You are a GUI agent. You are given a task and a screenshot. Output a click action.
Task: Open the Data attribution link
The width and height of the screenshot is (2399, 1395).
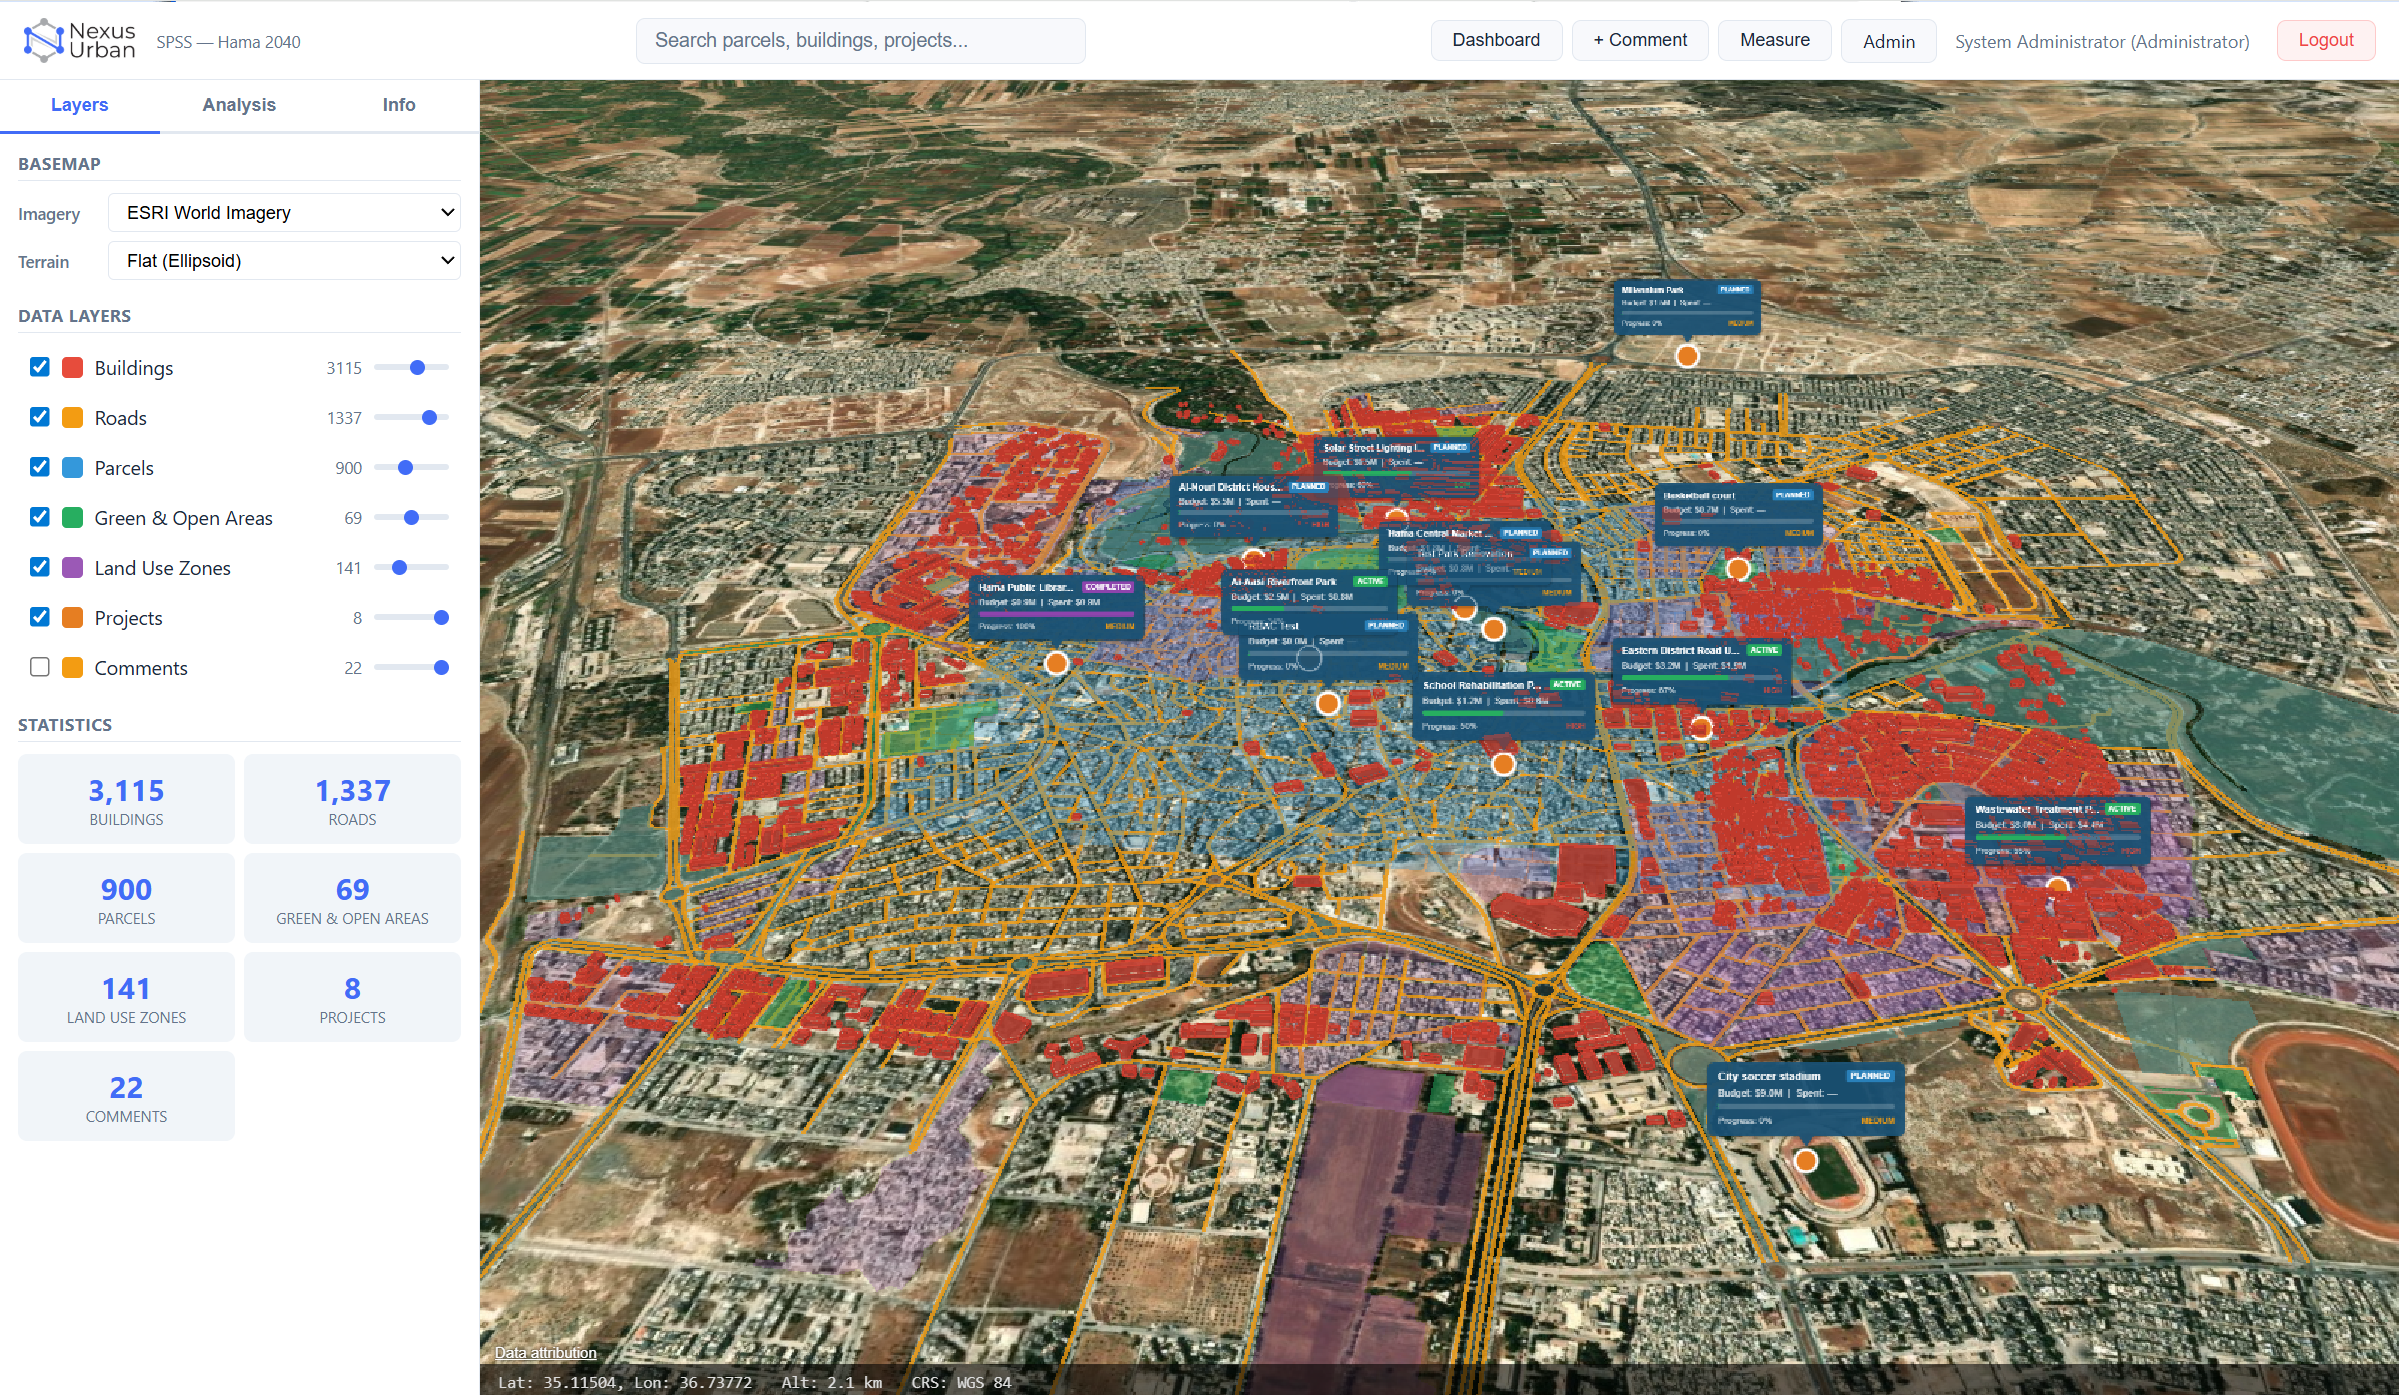click(x=545, y=1352)
